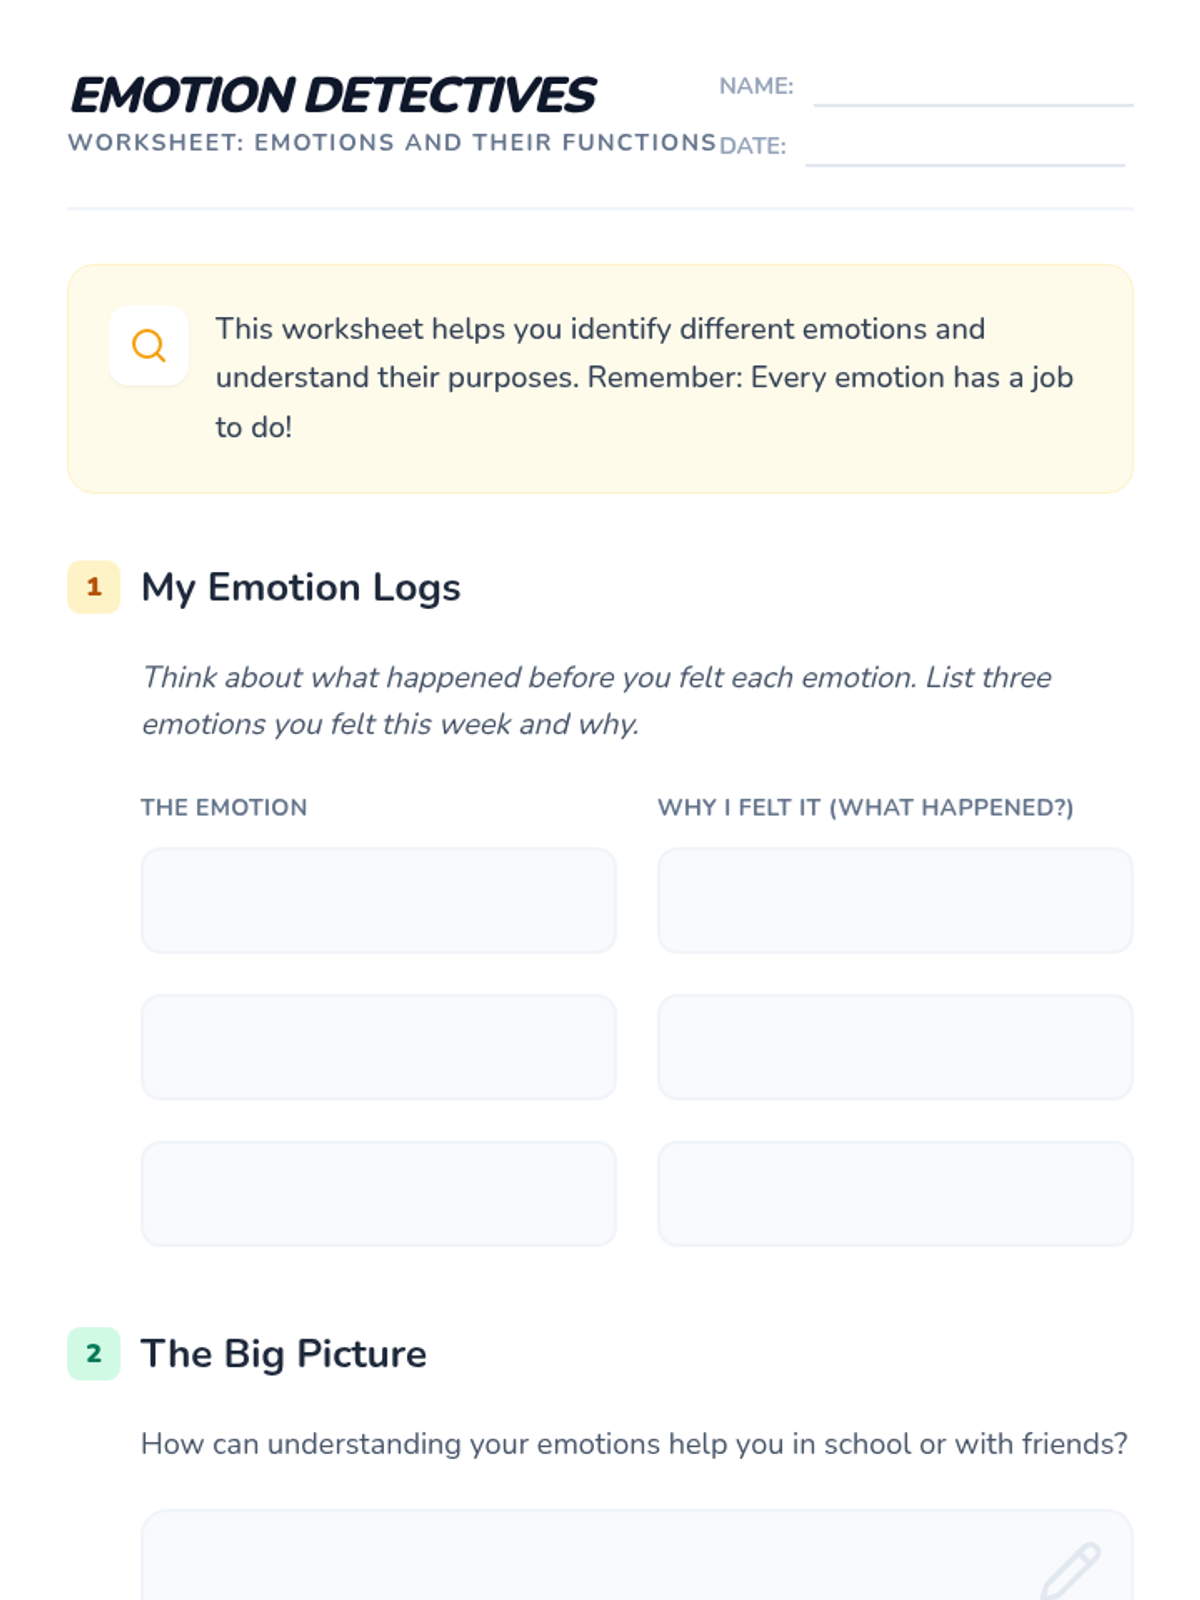Click the worksheet subtitle 'Emotions and Their Functions'
The image size is (1200, 1600).
(x=392, y=143)
